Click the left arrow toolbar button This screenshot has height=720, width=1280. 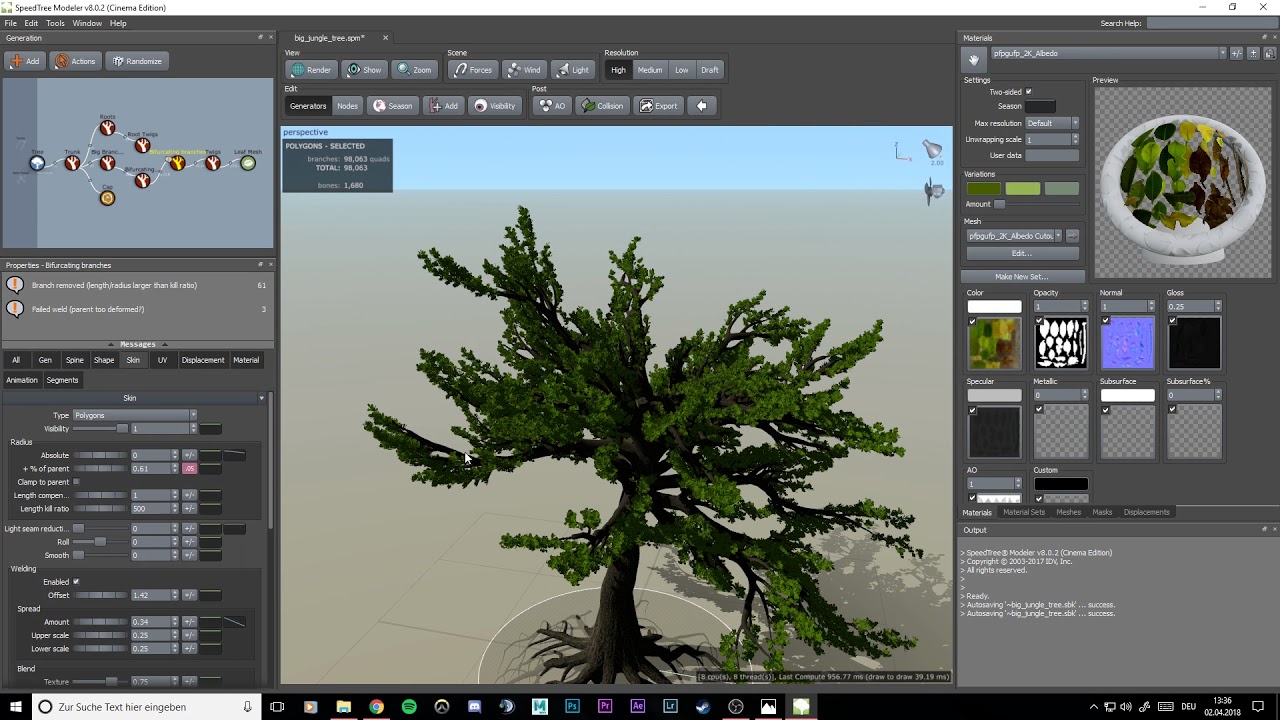click(702, 106)
